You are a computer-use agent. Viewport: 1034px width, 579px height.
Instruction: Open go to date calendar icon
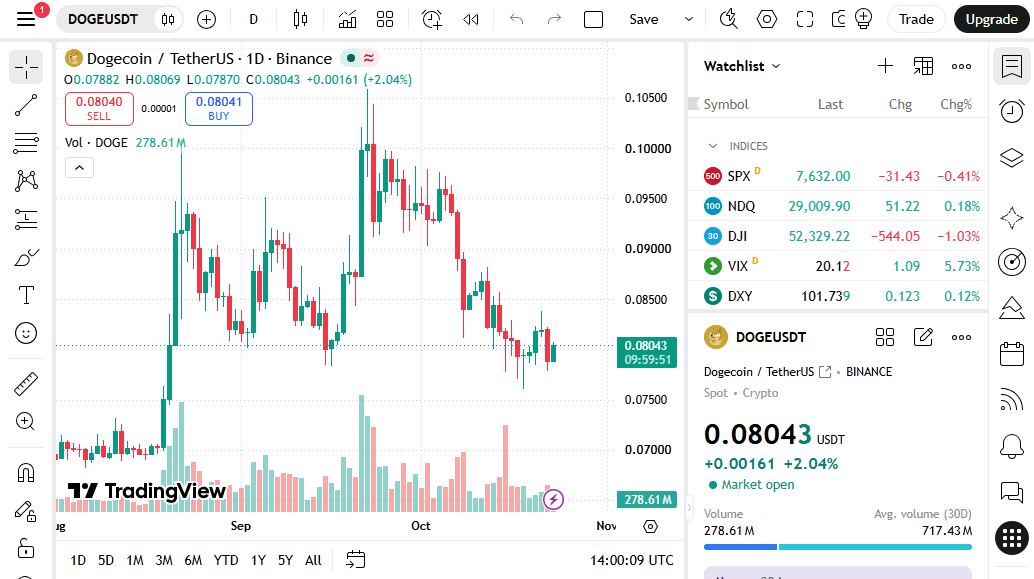tap(355, 560)
